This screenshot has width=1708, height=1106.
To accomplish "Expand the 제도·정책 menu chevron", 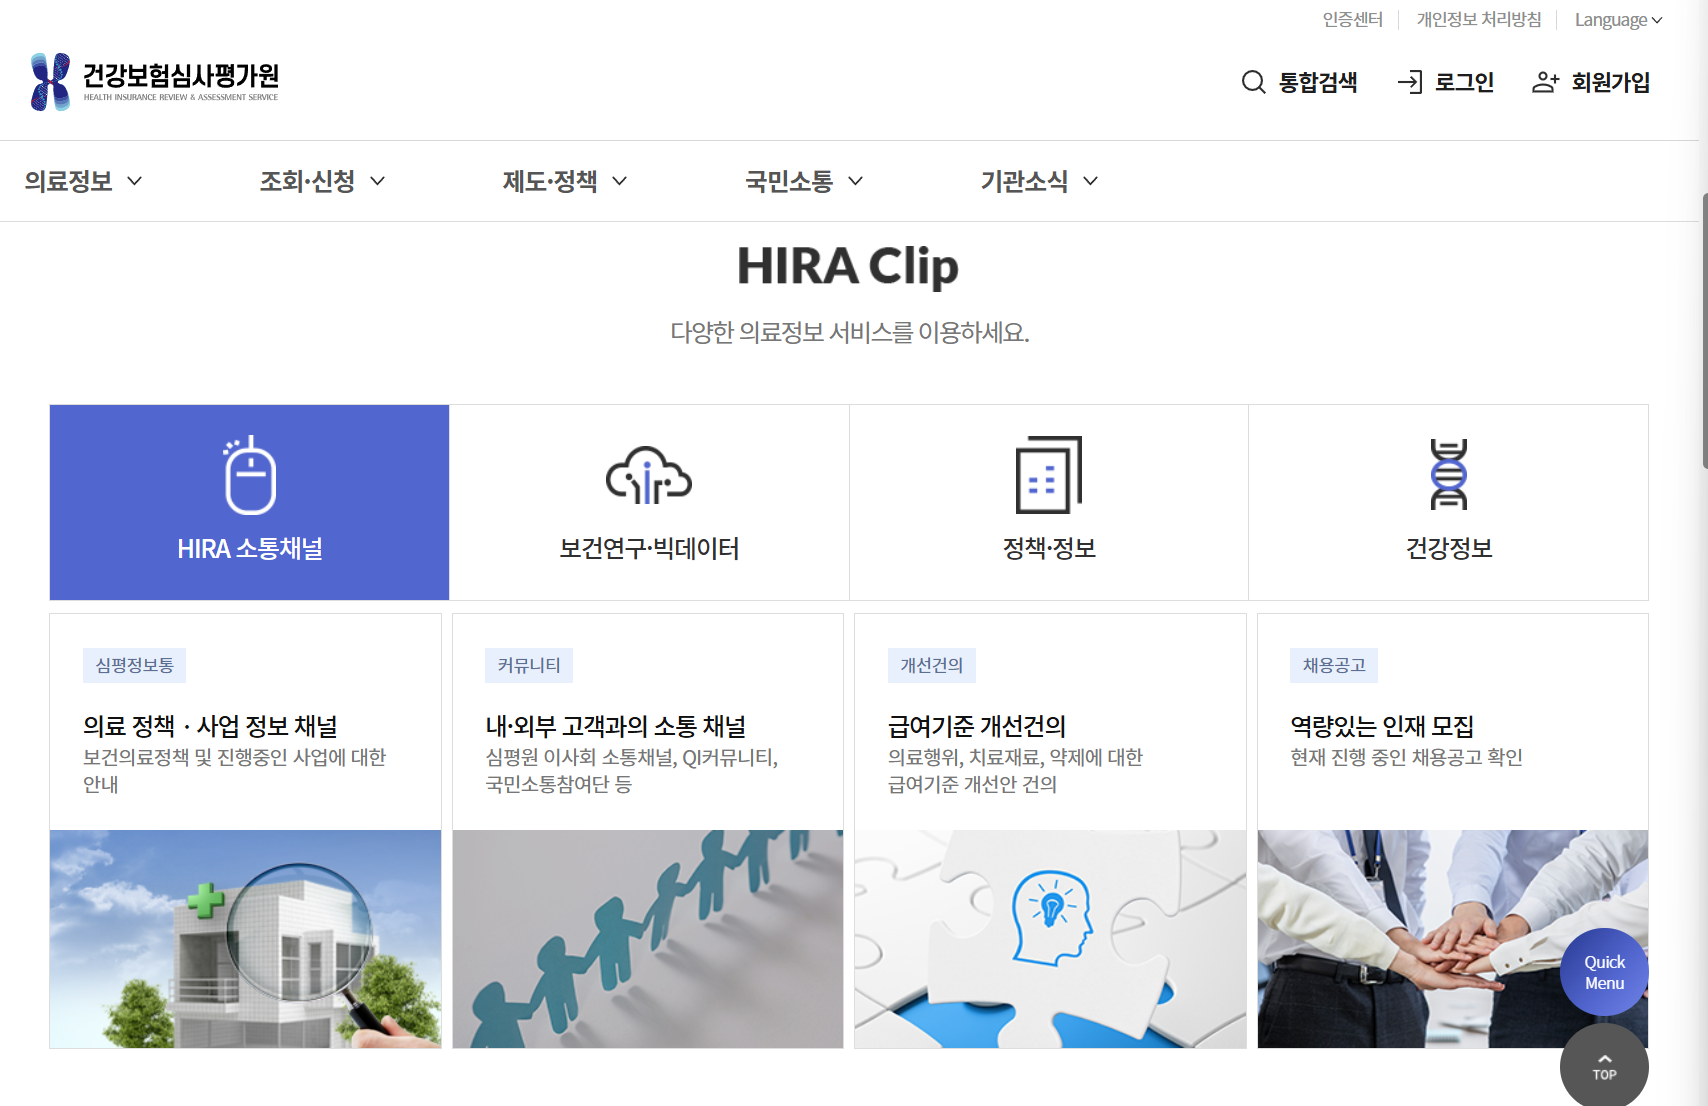I will click(619, 181).
